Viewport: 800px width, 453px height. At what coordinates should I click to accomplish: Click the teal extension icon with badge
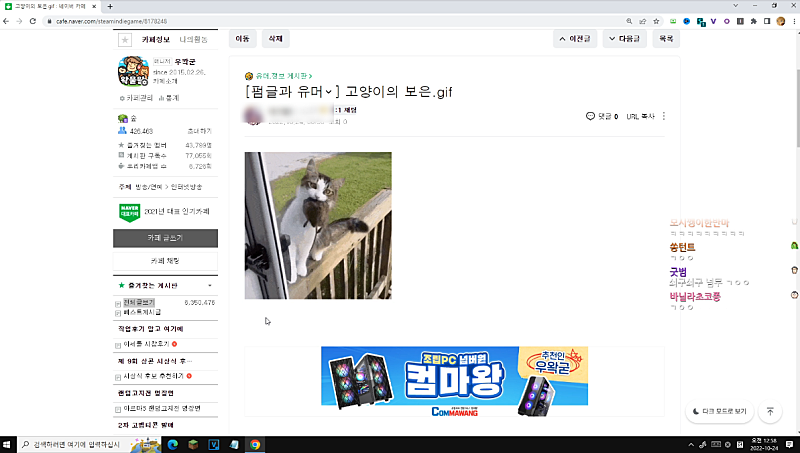[701, 22]
